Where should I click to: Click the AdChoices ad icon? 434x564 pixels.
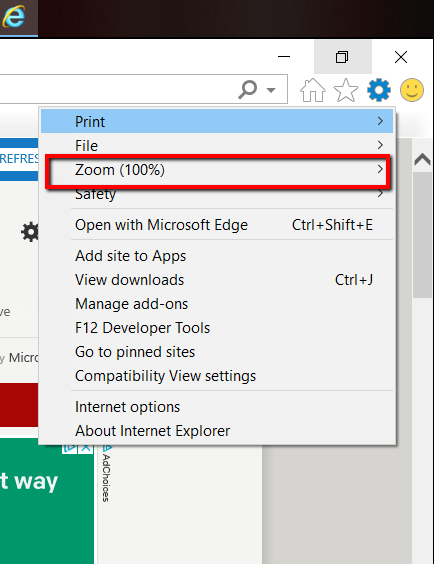[70, 448]
